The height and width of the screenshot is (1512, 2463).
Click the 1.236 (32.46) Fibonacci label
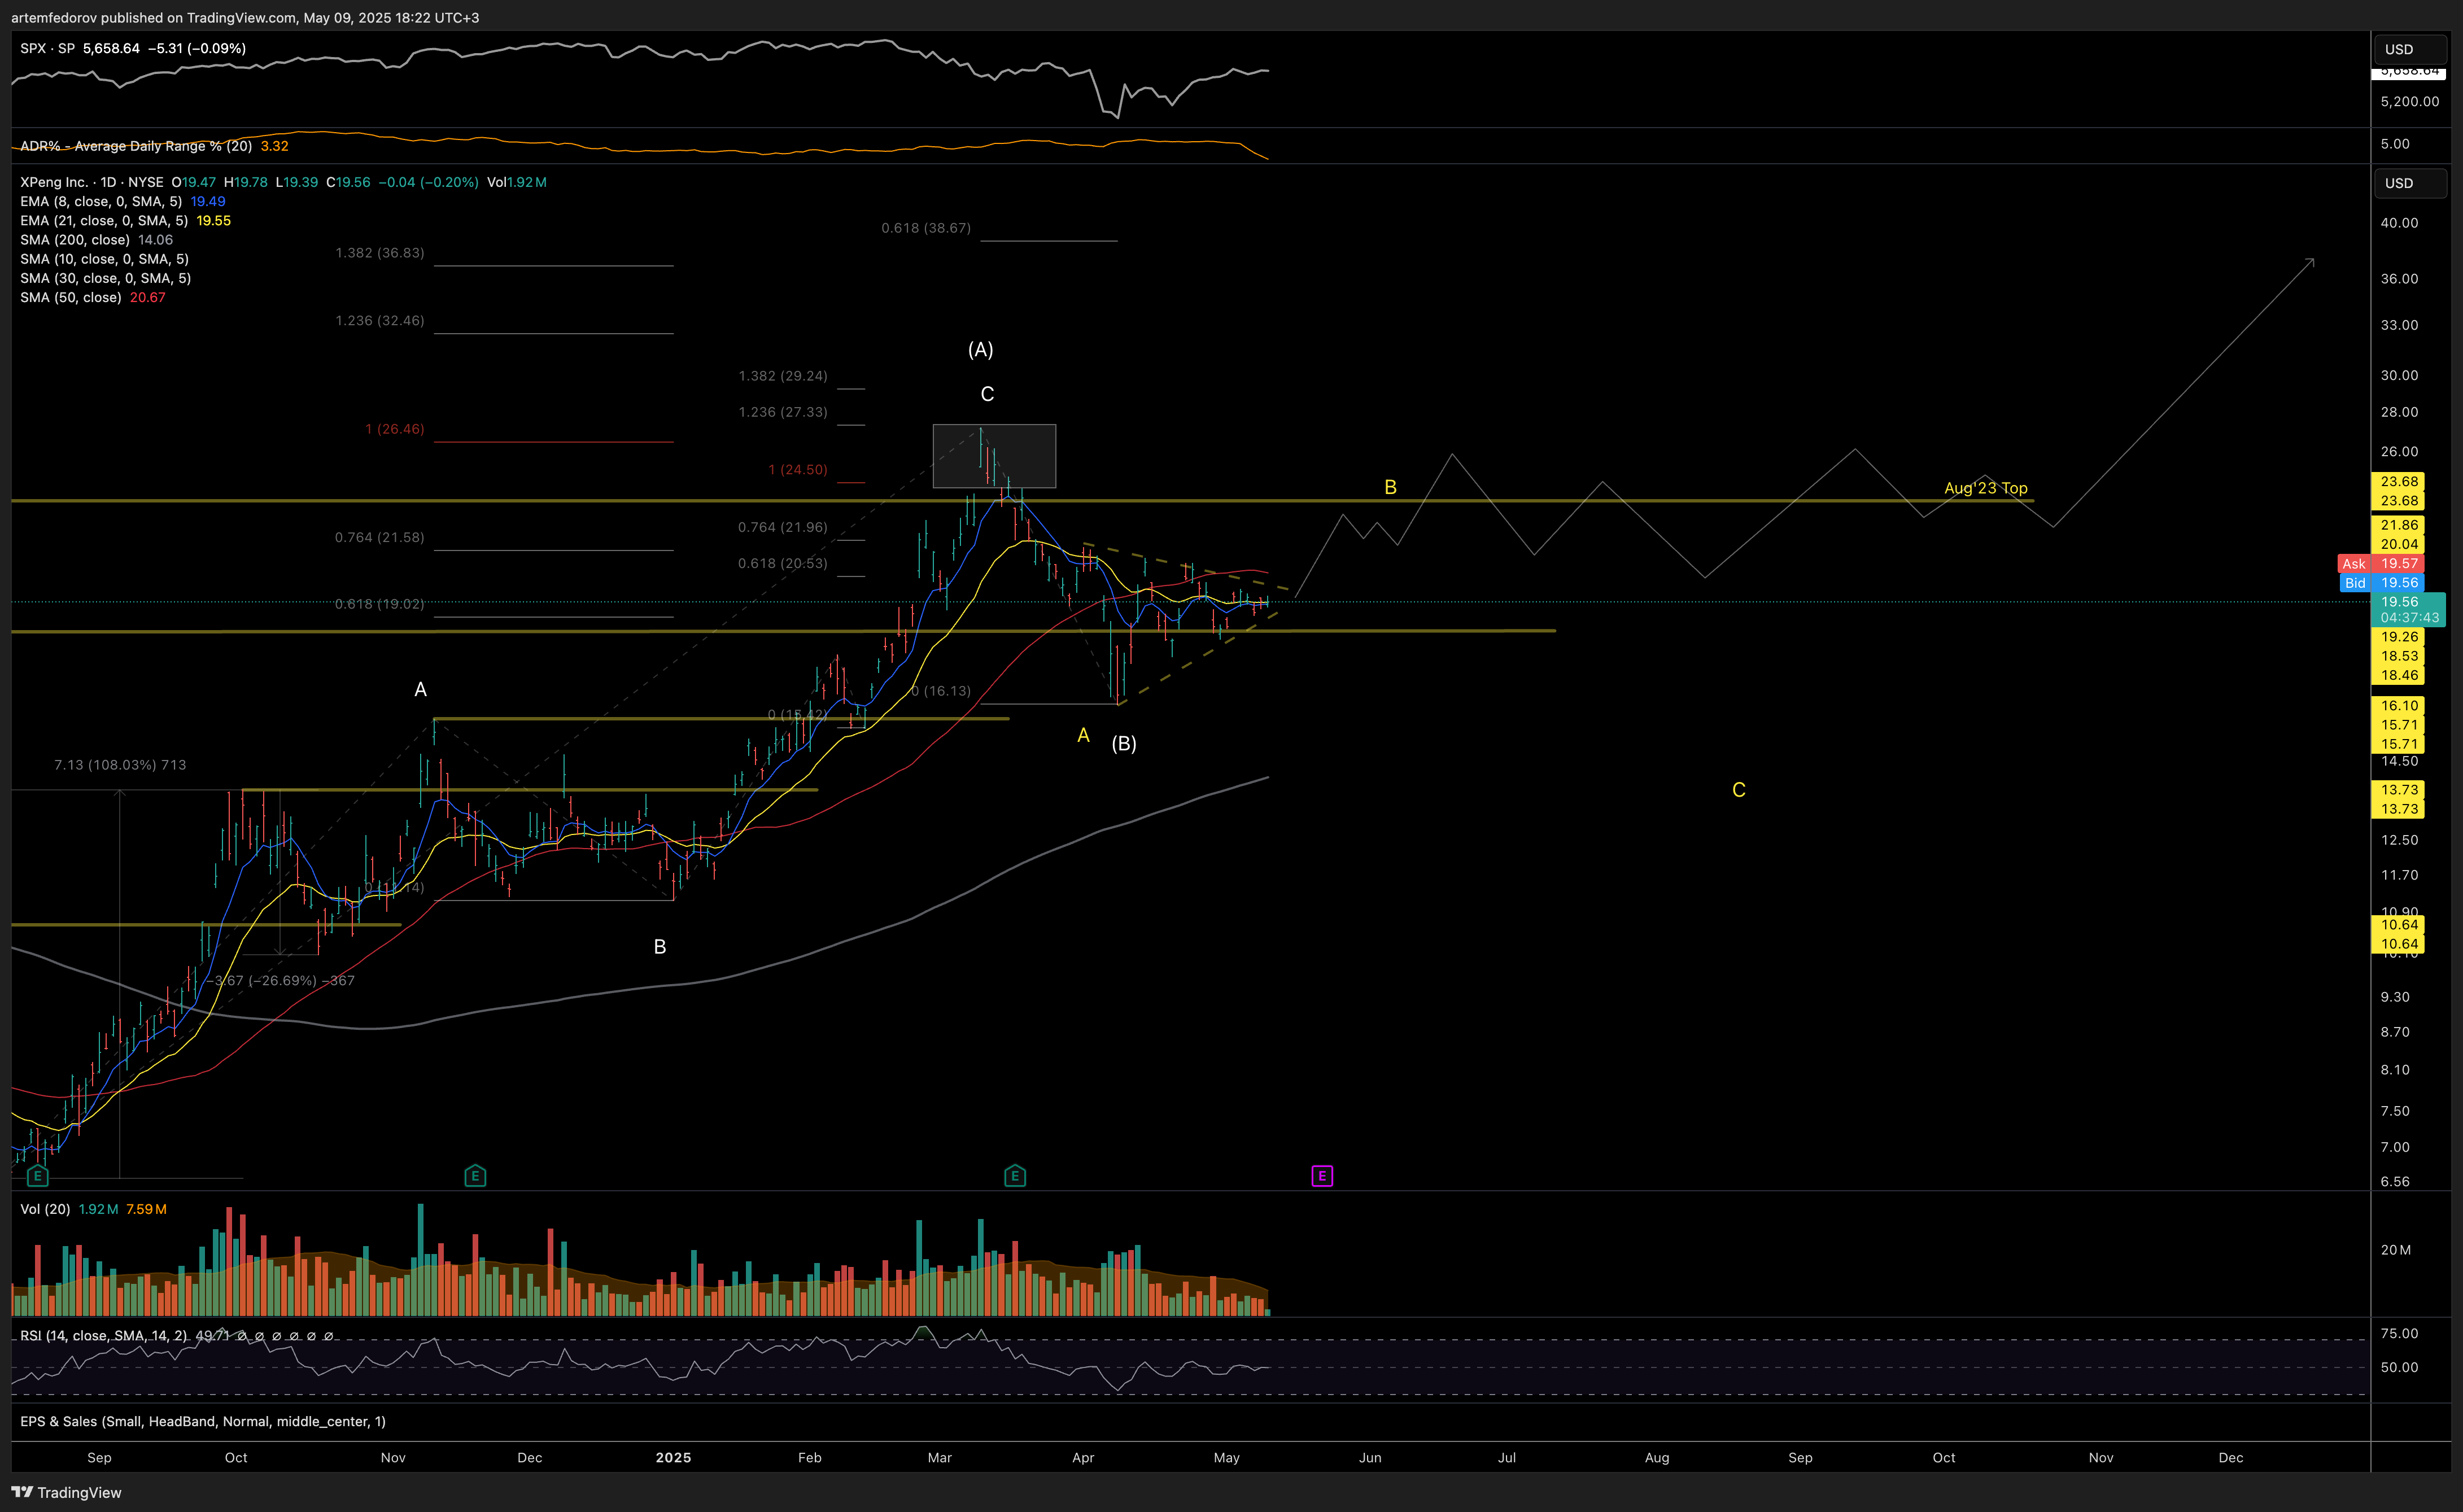[380, 321]
